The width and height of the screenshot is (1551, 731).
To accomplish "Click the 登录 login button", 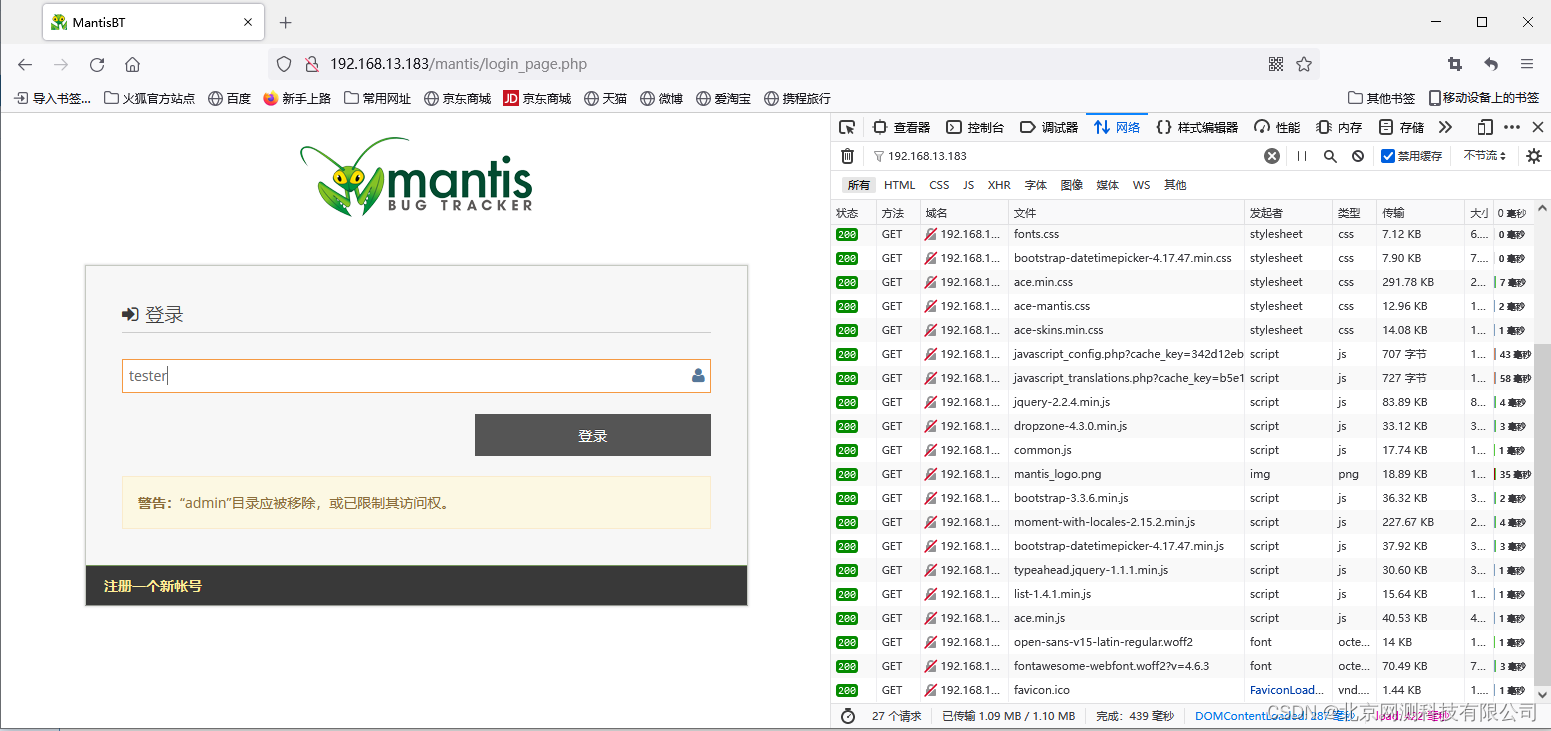I will [593, 436].
